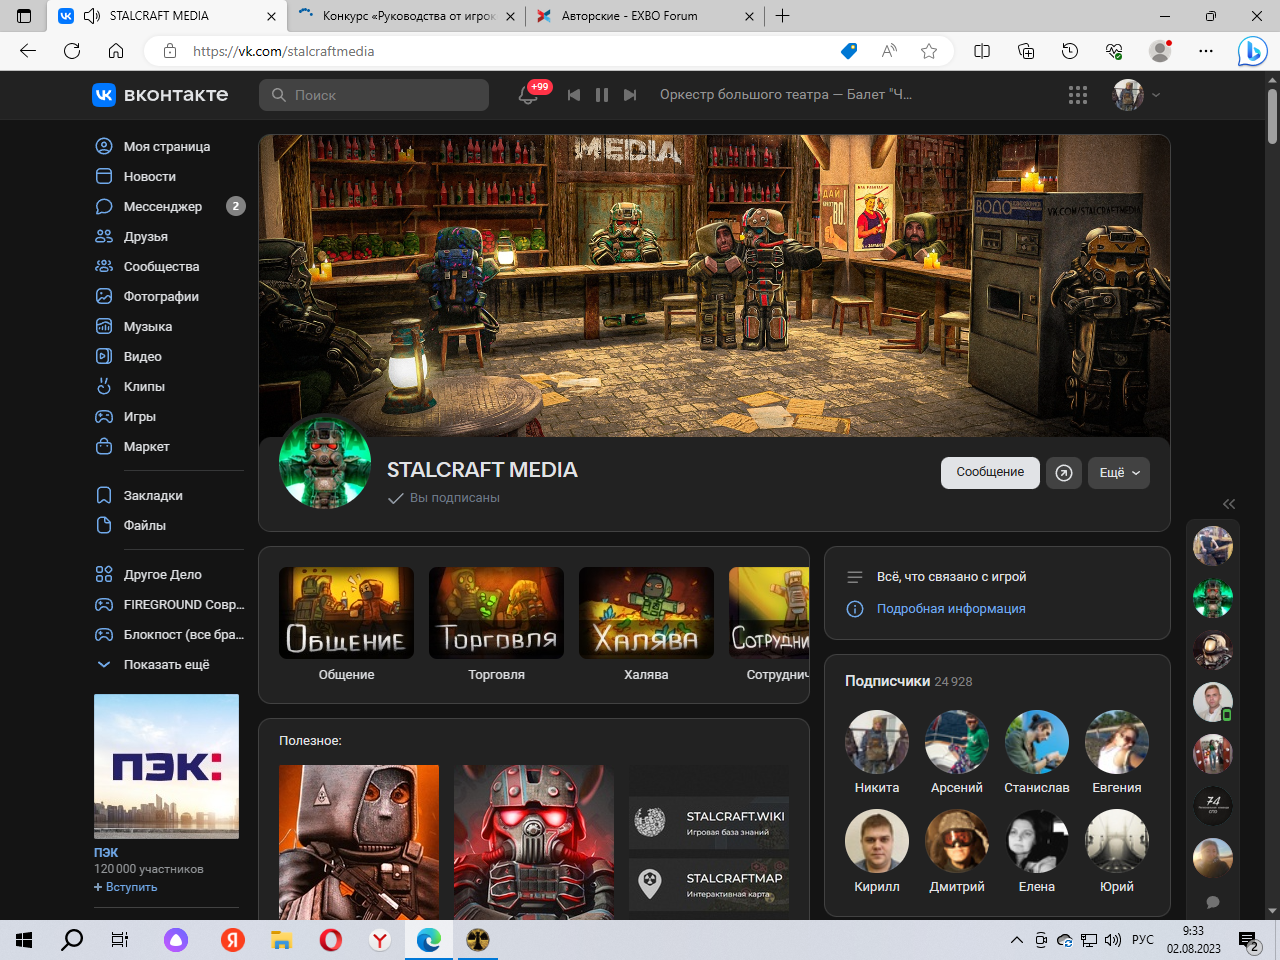Open the Халява menu tile
The height and width of the screenshot is (960, 1280).
[646, 624]
